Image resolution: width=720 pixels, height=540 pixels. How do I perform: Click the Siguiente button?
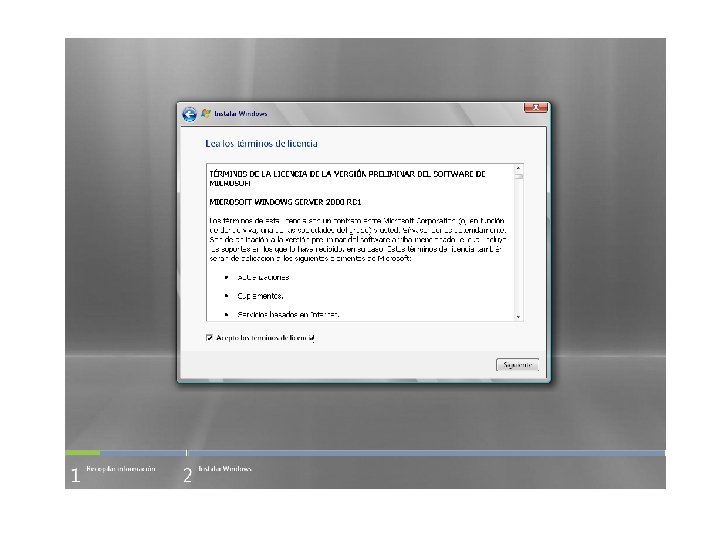(517, 365)
